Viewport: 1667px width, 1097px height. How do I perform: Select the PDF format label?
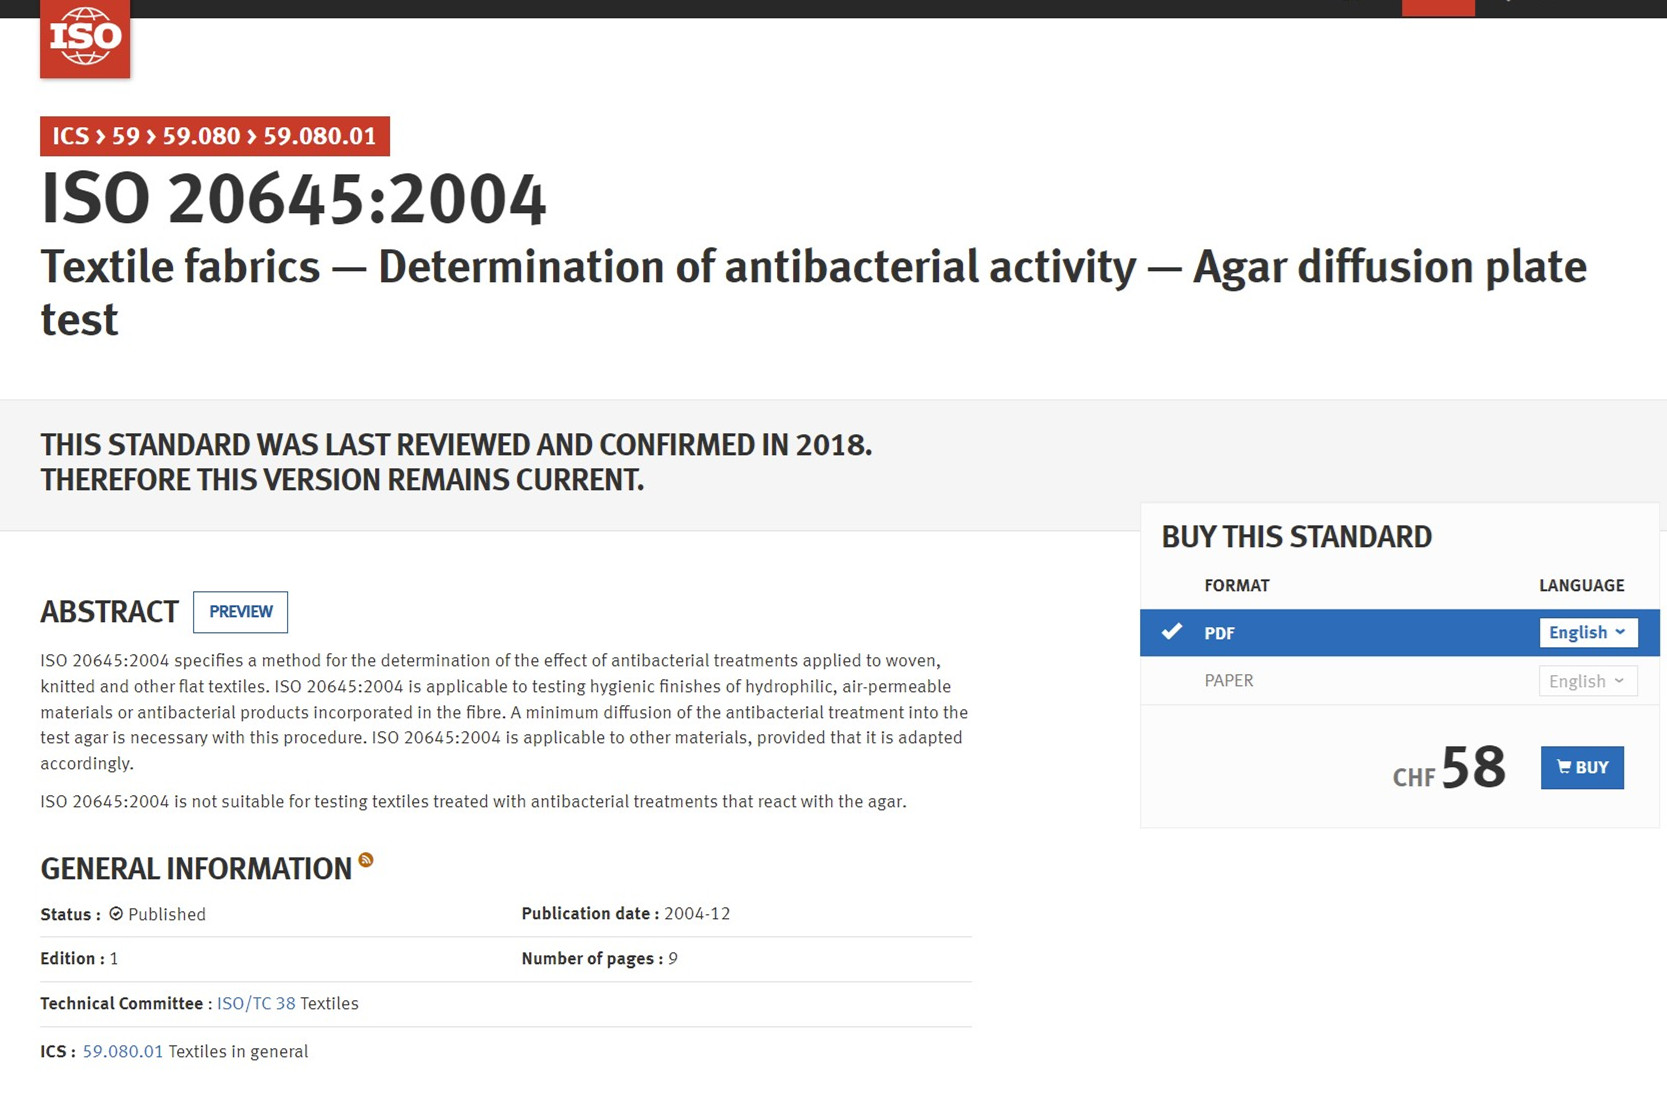coord(1219,633)
